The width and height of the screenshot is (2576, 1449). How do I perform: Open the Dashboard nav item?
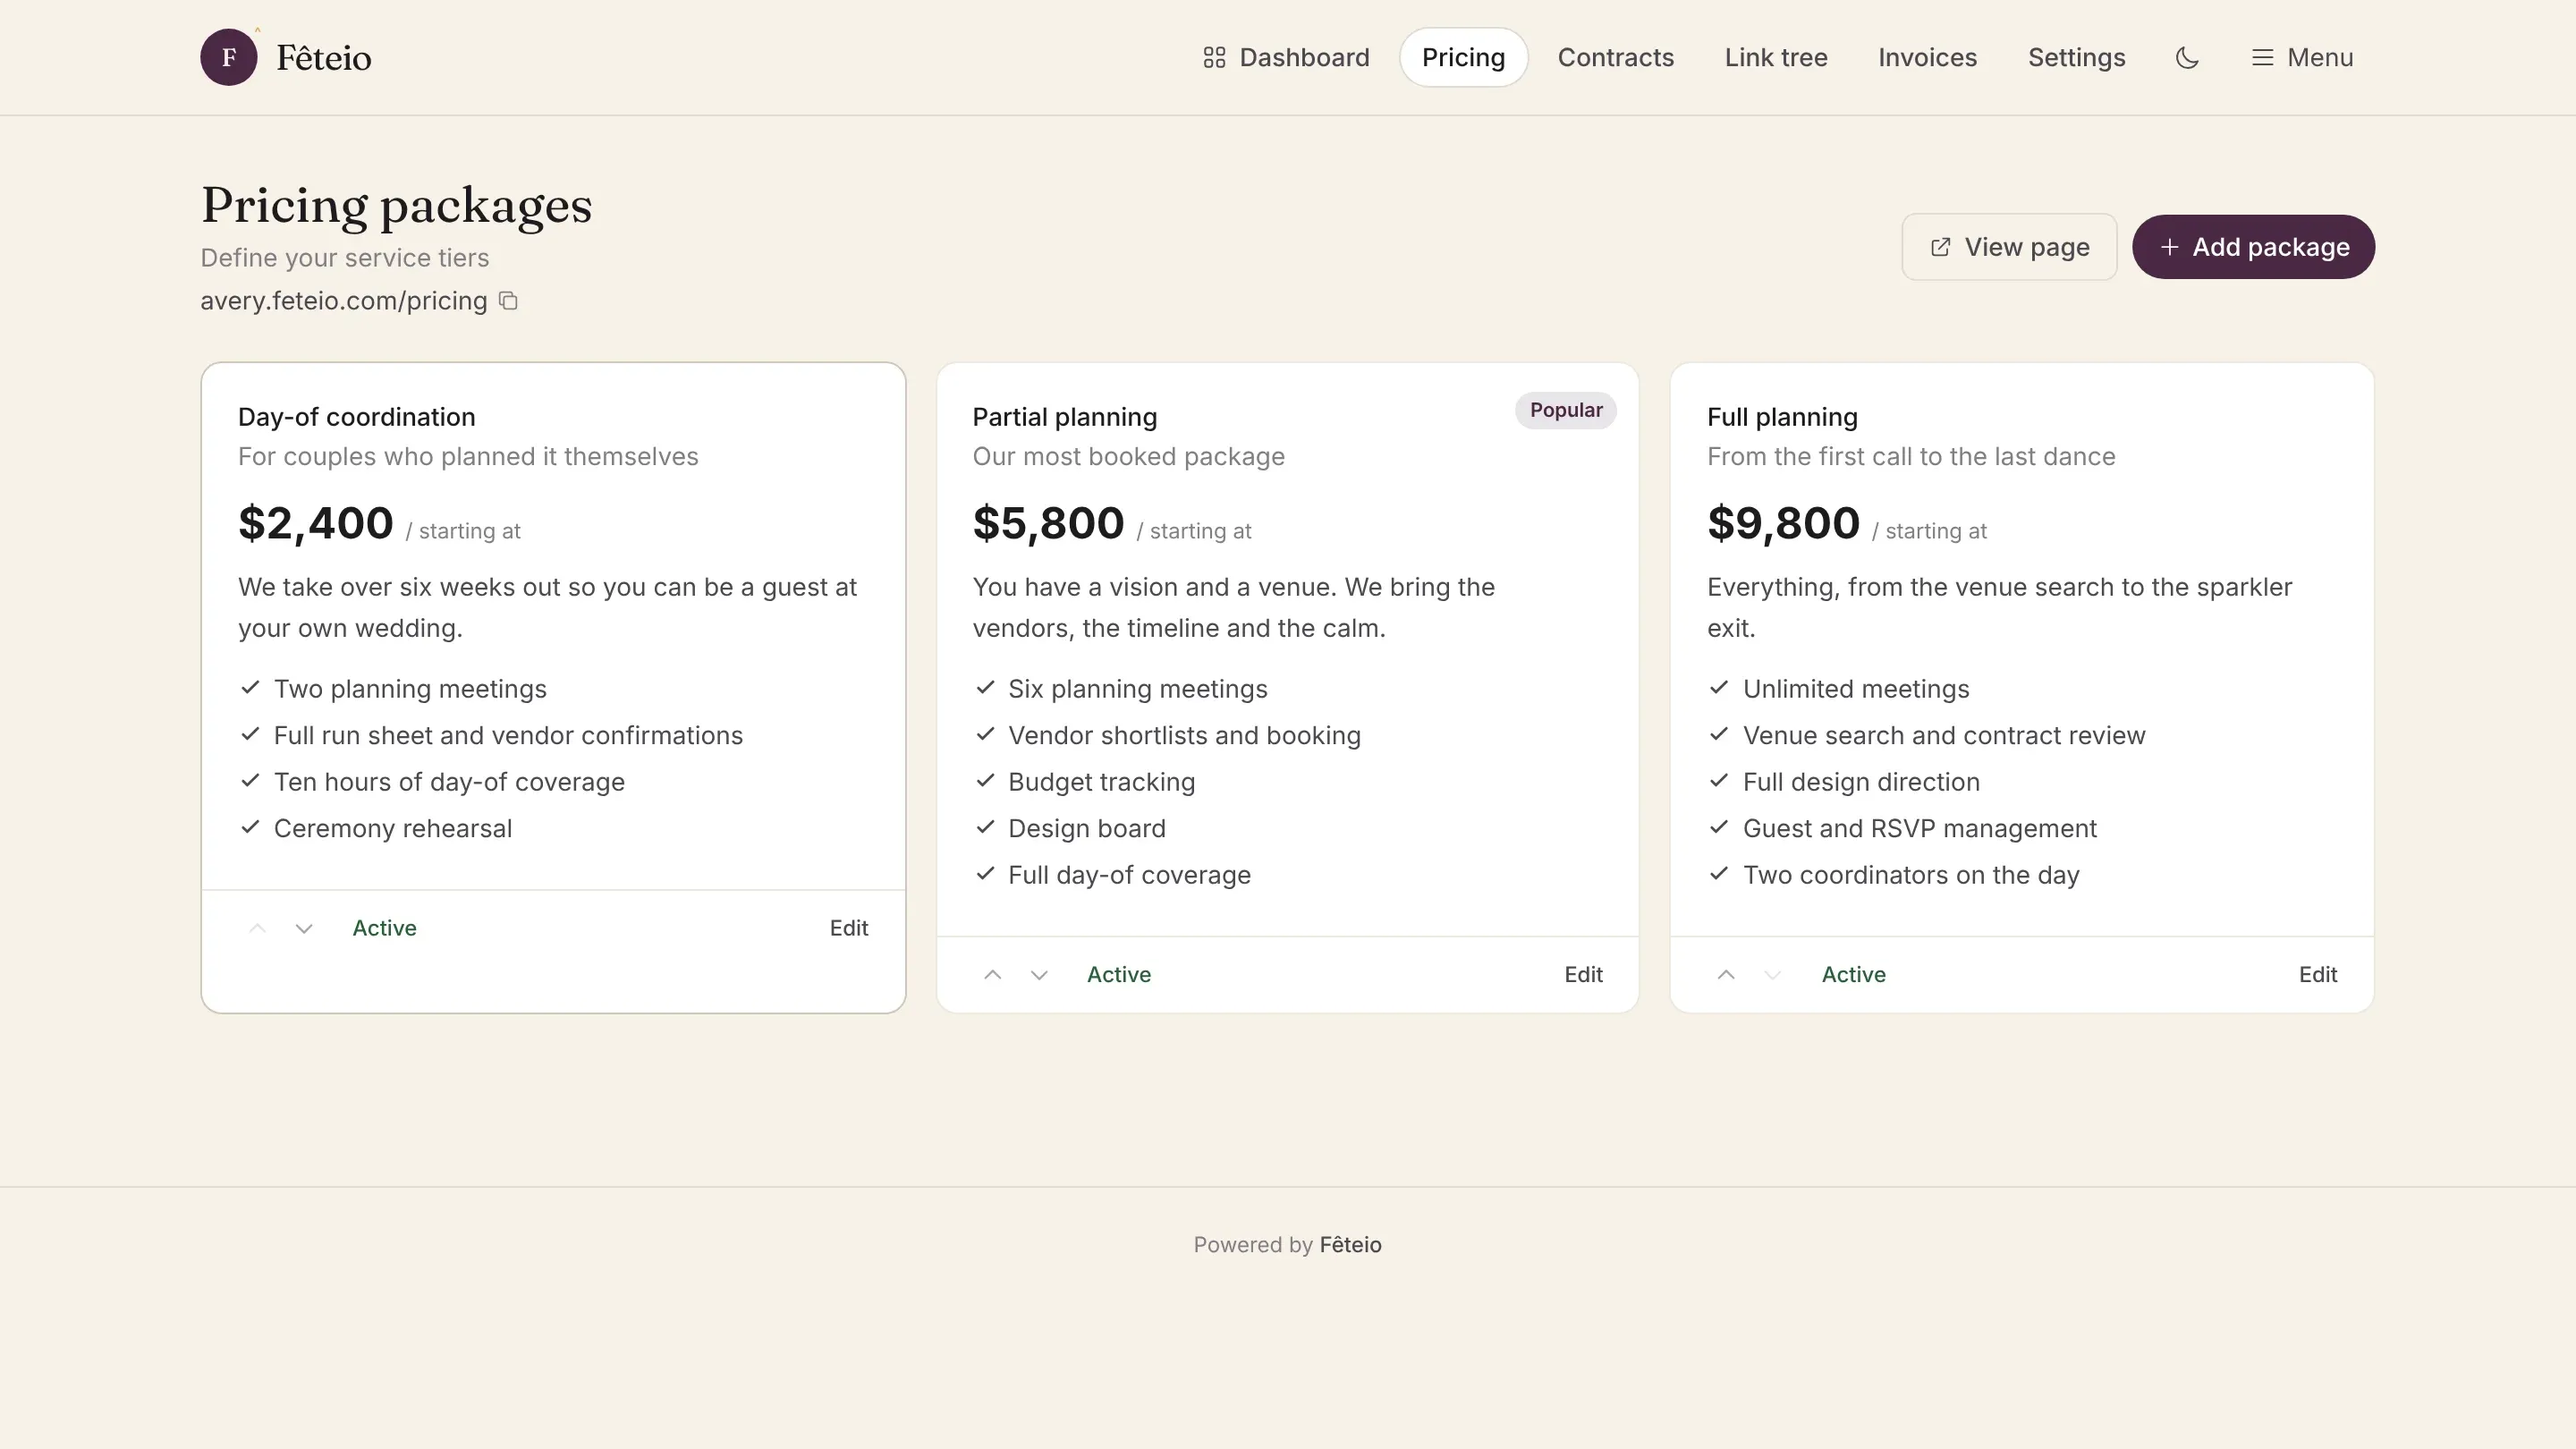pos(1286,57)
